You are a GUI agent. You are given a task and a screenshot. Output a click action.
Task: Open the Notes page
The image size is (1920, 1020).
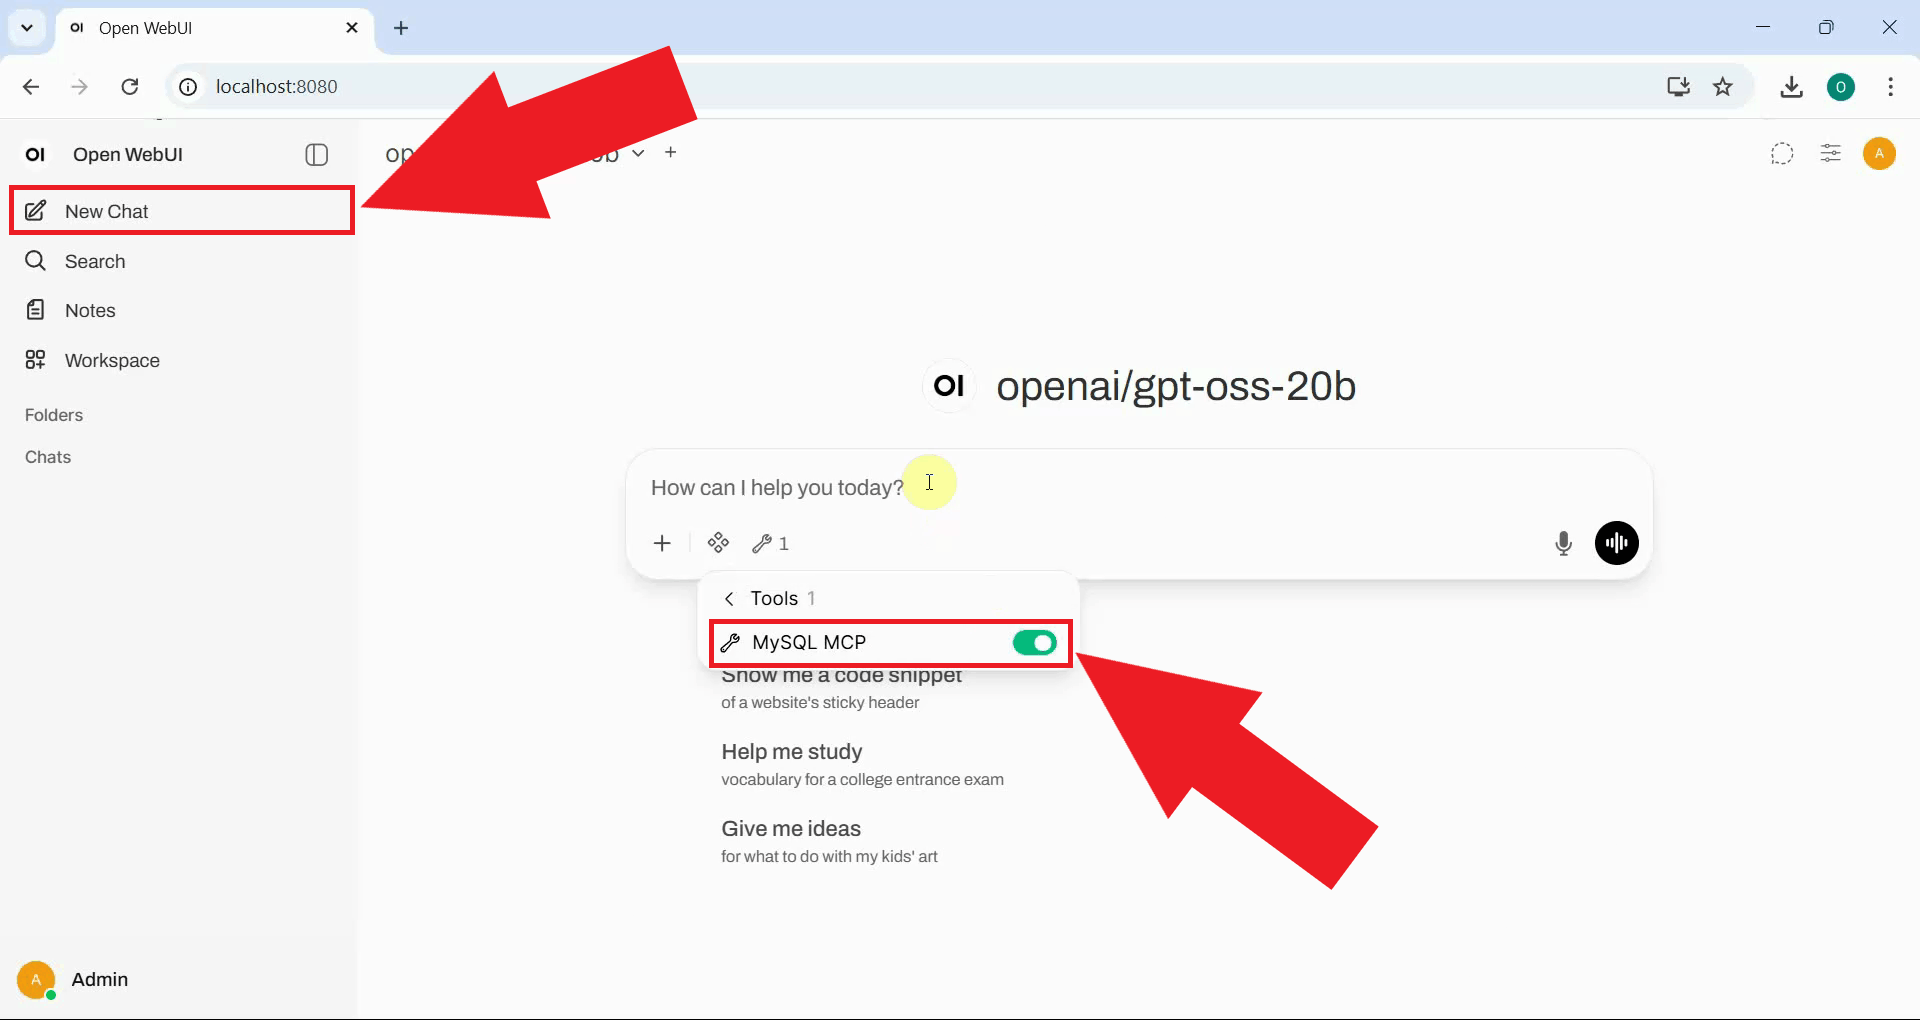[x=181, y=310]
